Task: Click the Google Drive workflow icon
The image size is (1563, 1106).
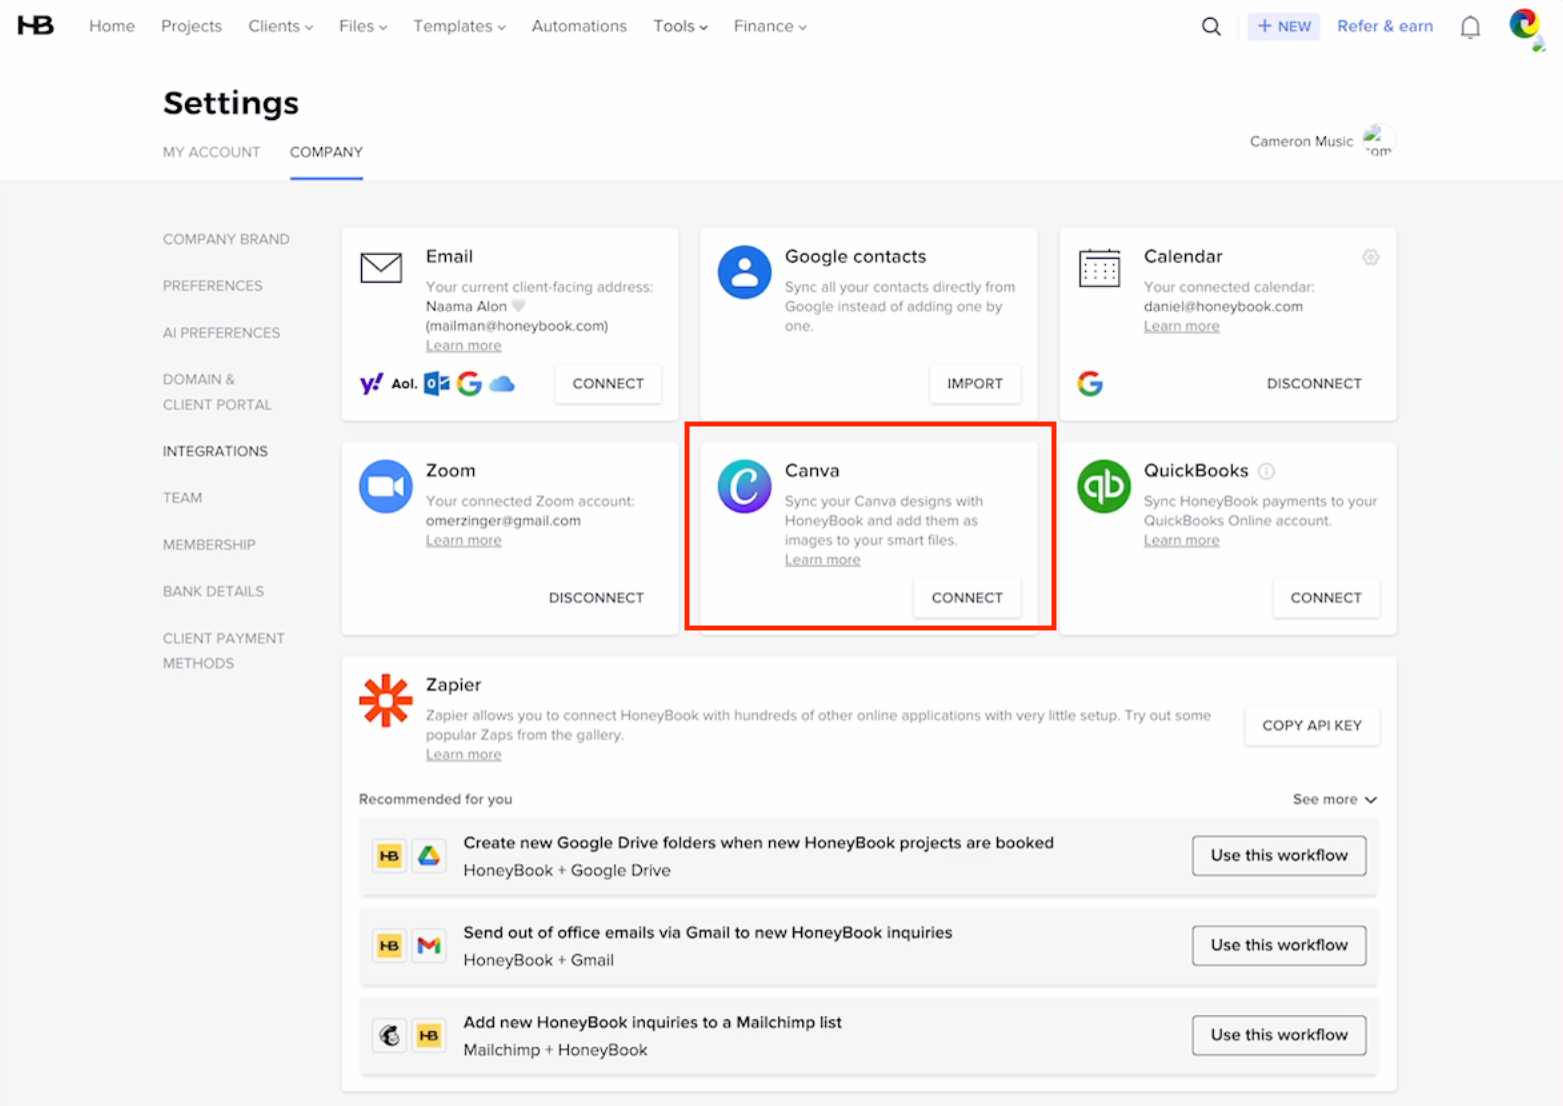Action: [429, 856]
